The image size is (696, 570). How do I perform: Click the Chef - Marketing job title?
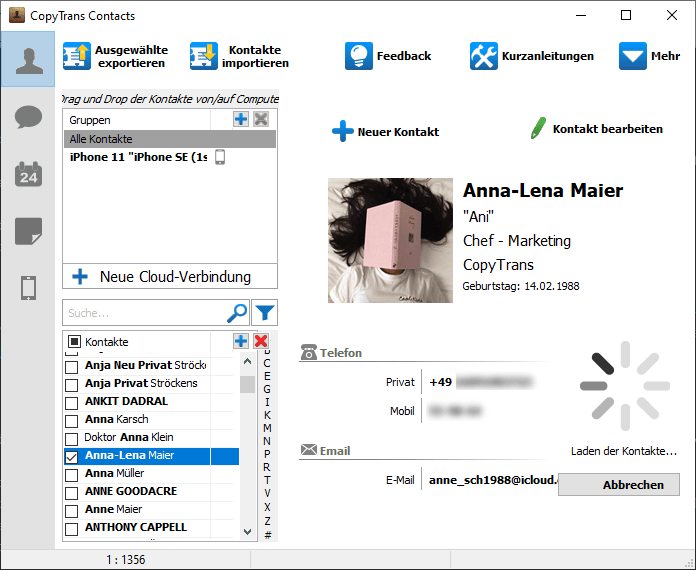517,241
